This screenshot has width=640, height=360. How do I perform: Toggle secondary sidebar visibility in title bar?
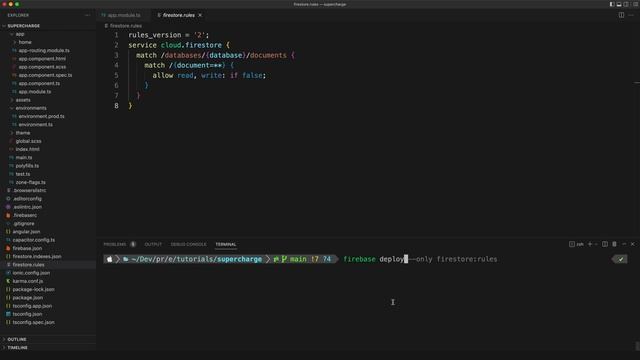coord(626,4)
